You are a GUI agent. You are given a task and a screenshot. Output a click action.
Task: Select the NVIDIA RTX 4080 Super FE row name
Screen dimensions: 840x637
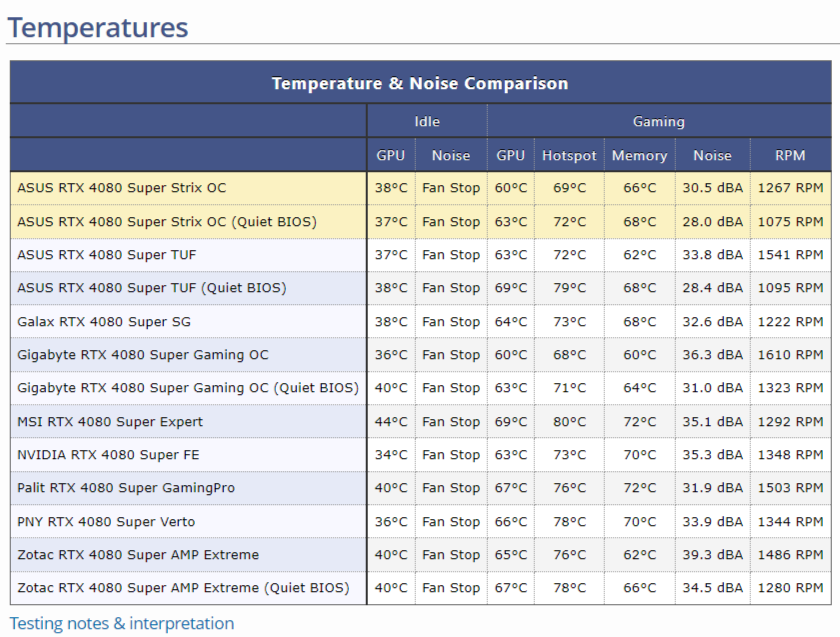108,455
